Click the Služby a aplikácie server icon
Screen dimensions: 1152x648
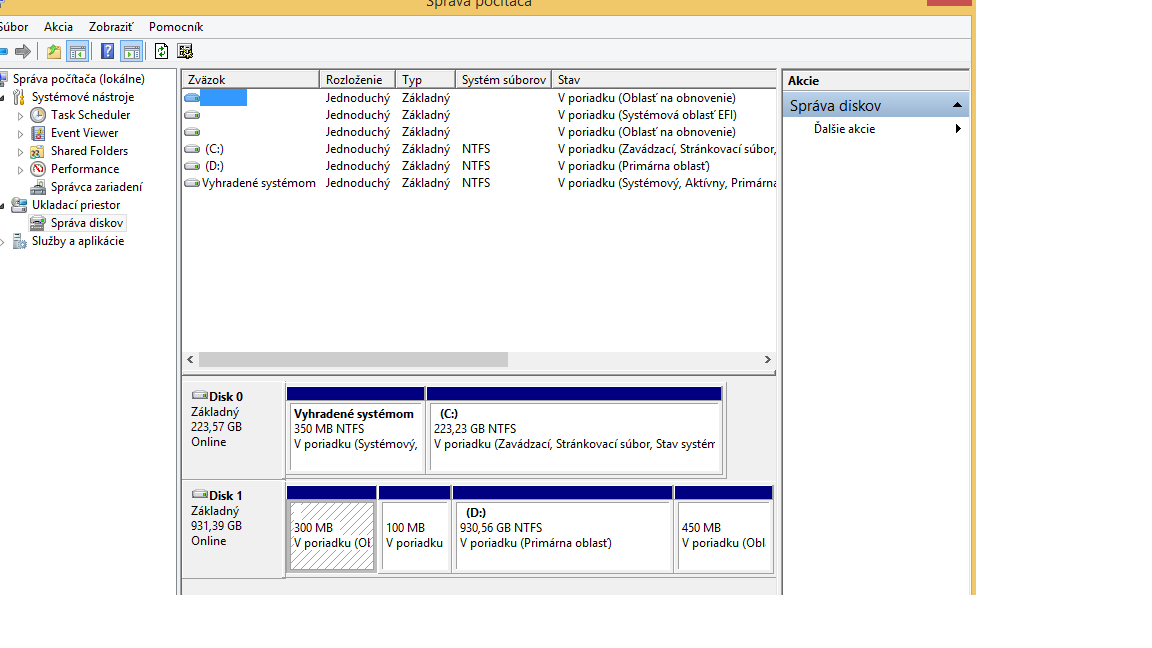19,241
